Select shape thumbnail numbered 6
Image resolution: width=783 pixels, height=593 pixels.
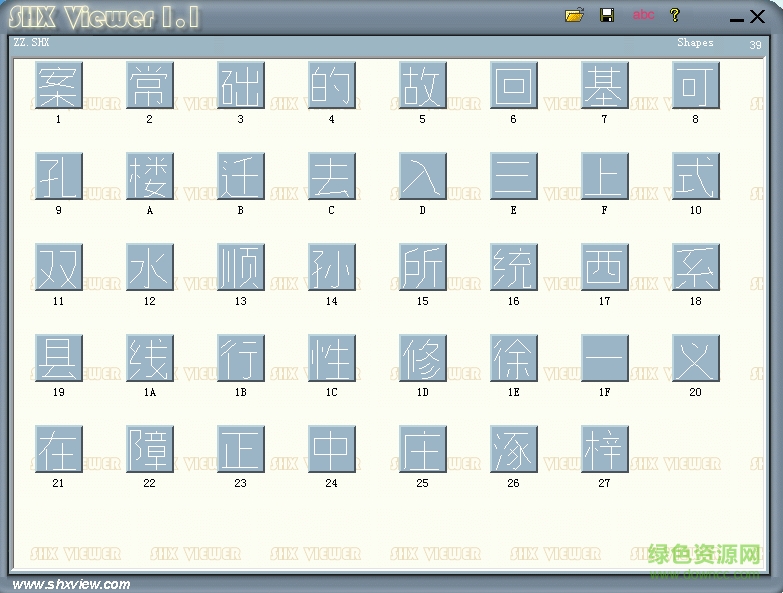click(x=513, y=86)
